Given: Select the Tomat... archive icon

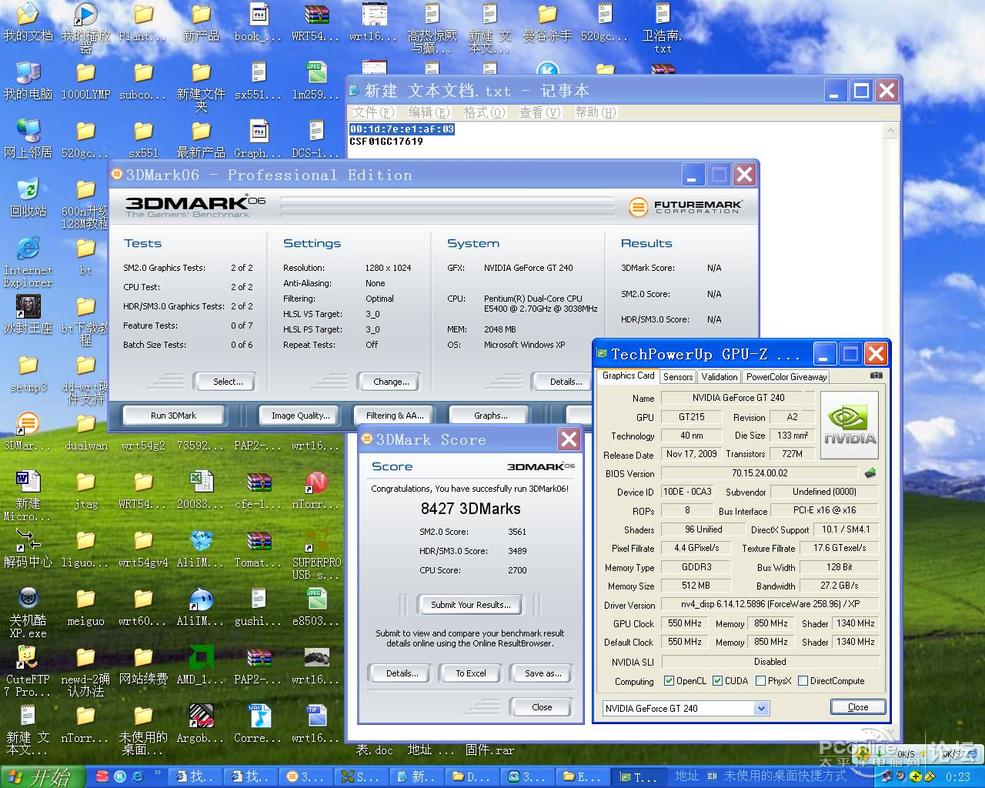Looking at the screenshot, I should coord(258,548).
